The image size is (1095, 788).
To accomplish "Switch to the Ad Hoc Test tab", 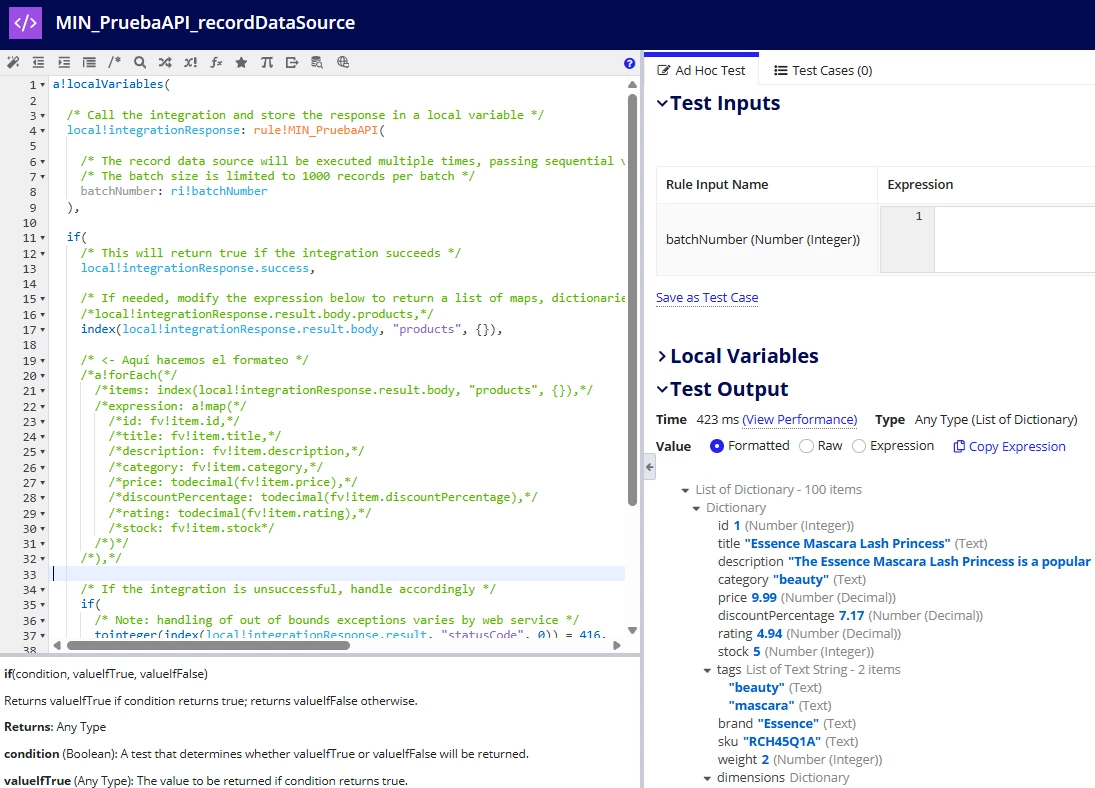I will (701, 71).
